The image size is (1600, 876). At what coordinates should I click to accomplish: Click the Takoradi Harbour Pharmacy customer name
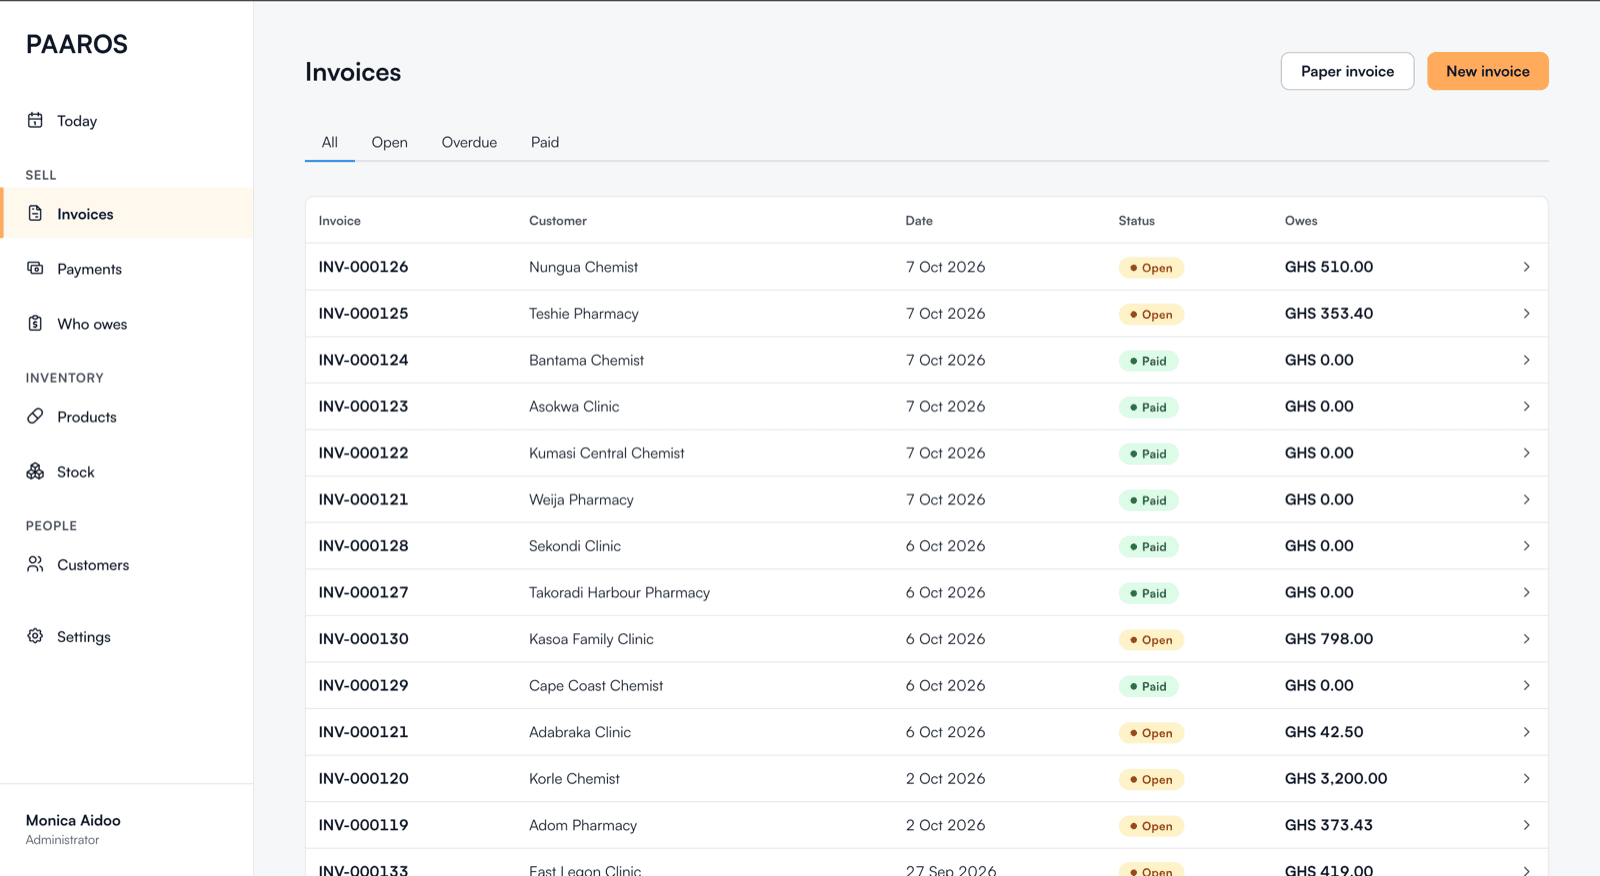(620, 592)
